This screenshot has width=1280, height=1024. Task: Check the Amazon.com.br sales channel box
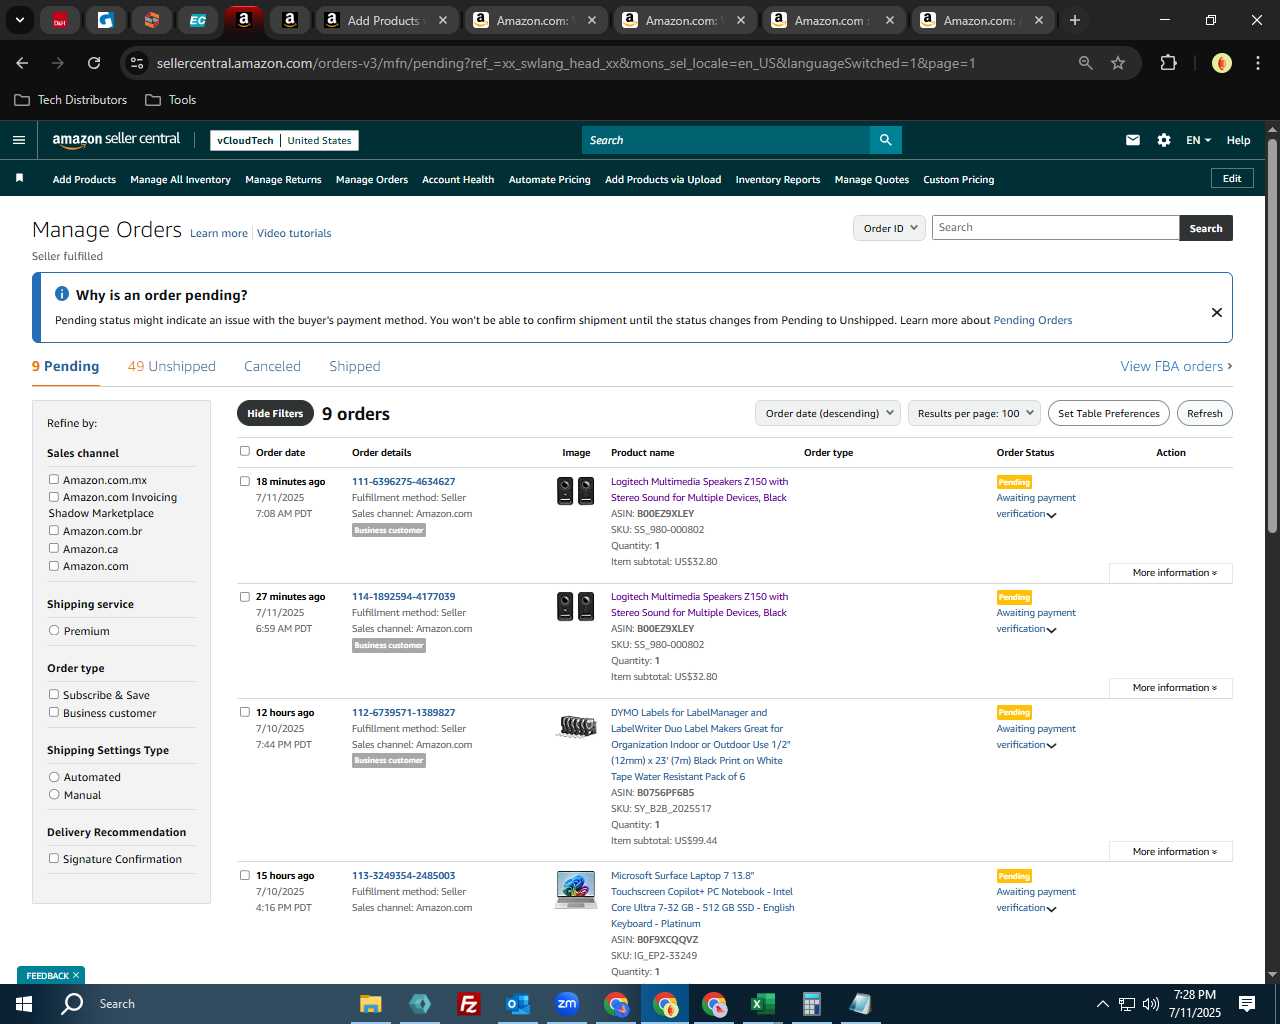[x=54, y=530]
